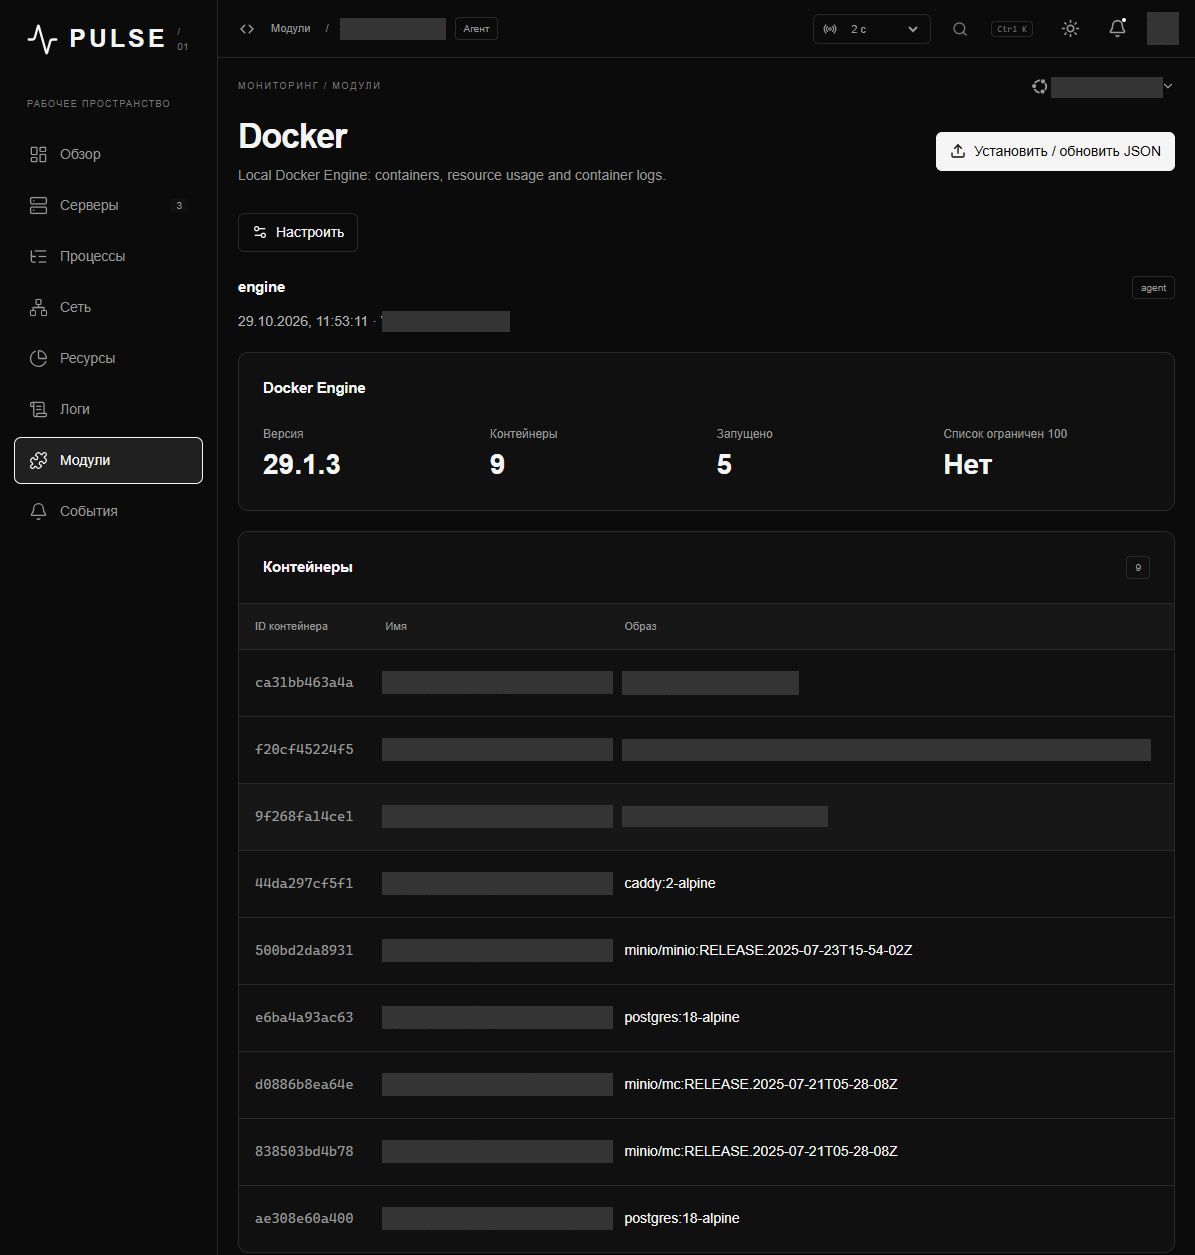Select container ID 44da297cf5f1
This screenshot has width=1195, height=1255.
click(x=304, y=884)
